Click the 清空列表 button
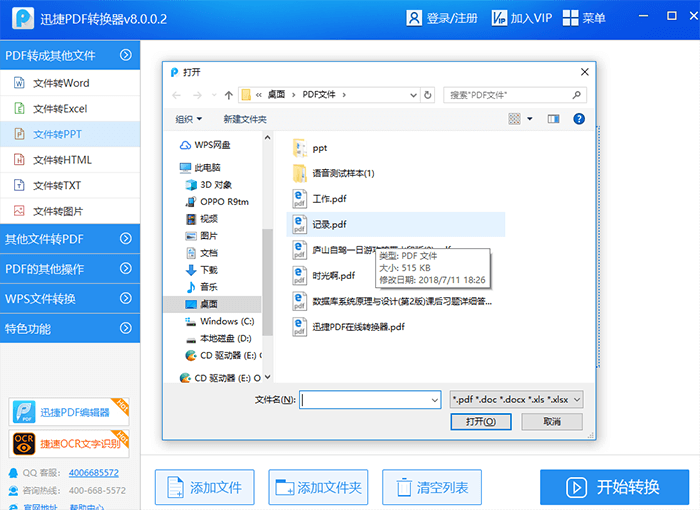700x510 pixels. point(432,487)
